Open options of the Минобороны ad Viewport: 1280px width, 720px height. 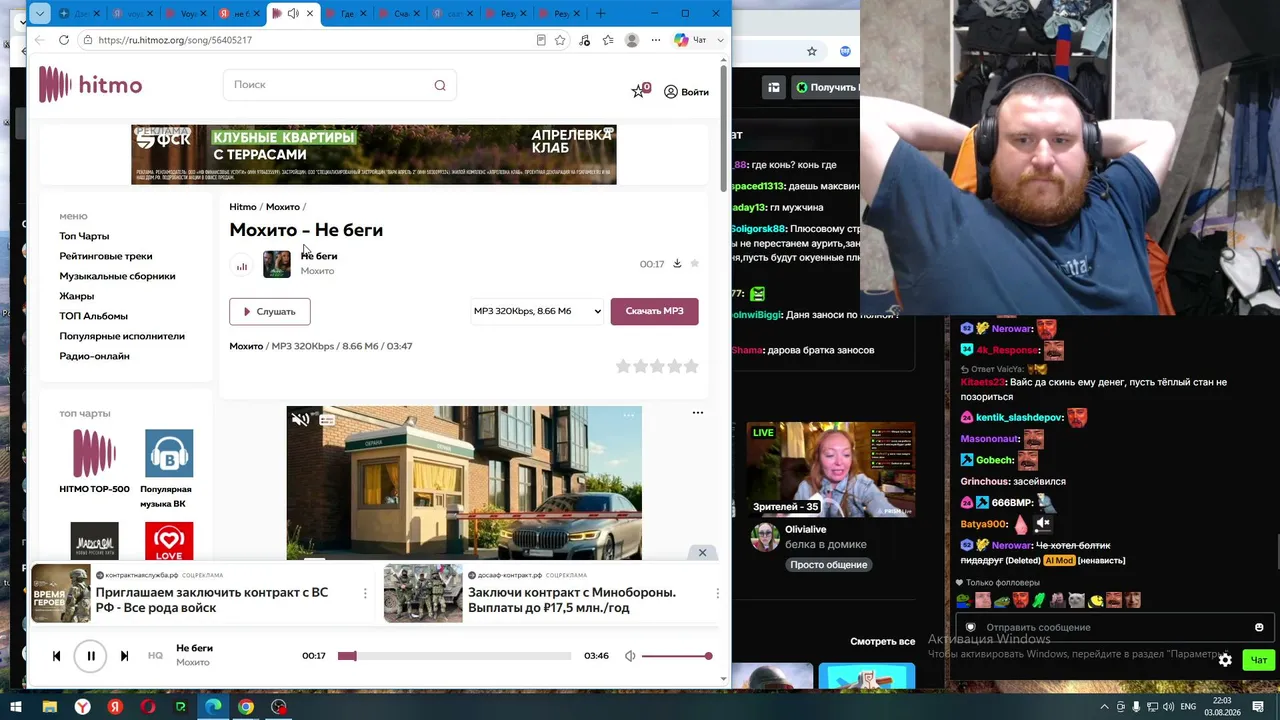(x=717, y=593)
